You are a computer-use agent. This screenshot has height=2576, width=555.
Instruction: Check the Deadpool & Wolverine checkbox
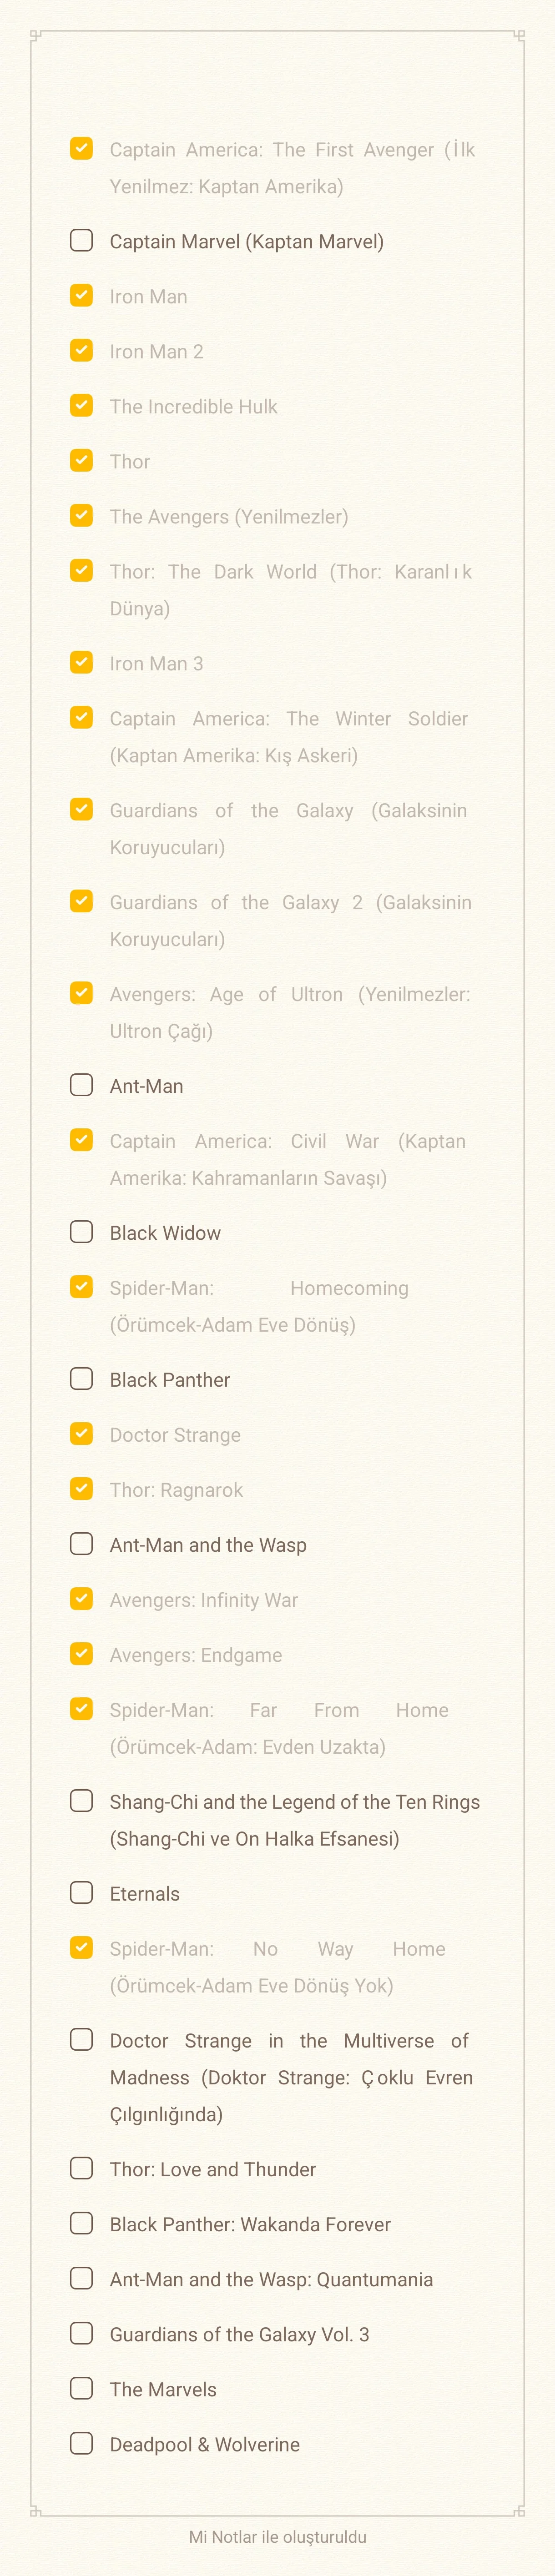[82, 2443]
